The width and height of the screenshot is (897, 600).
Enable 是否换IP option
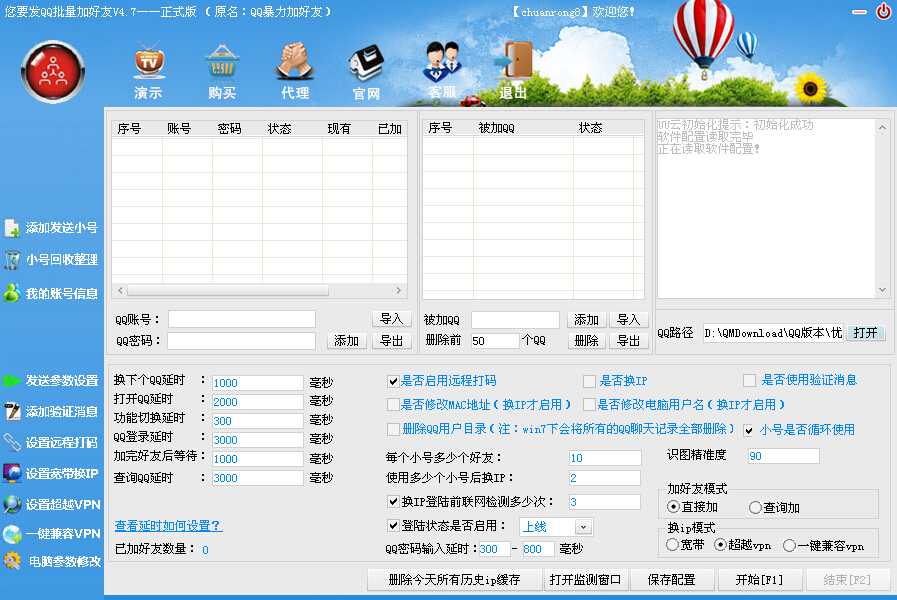click(x=589, y=381)
